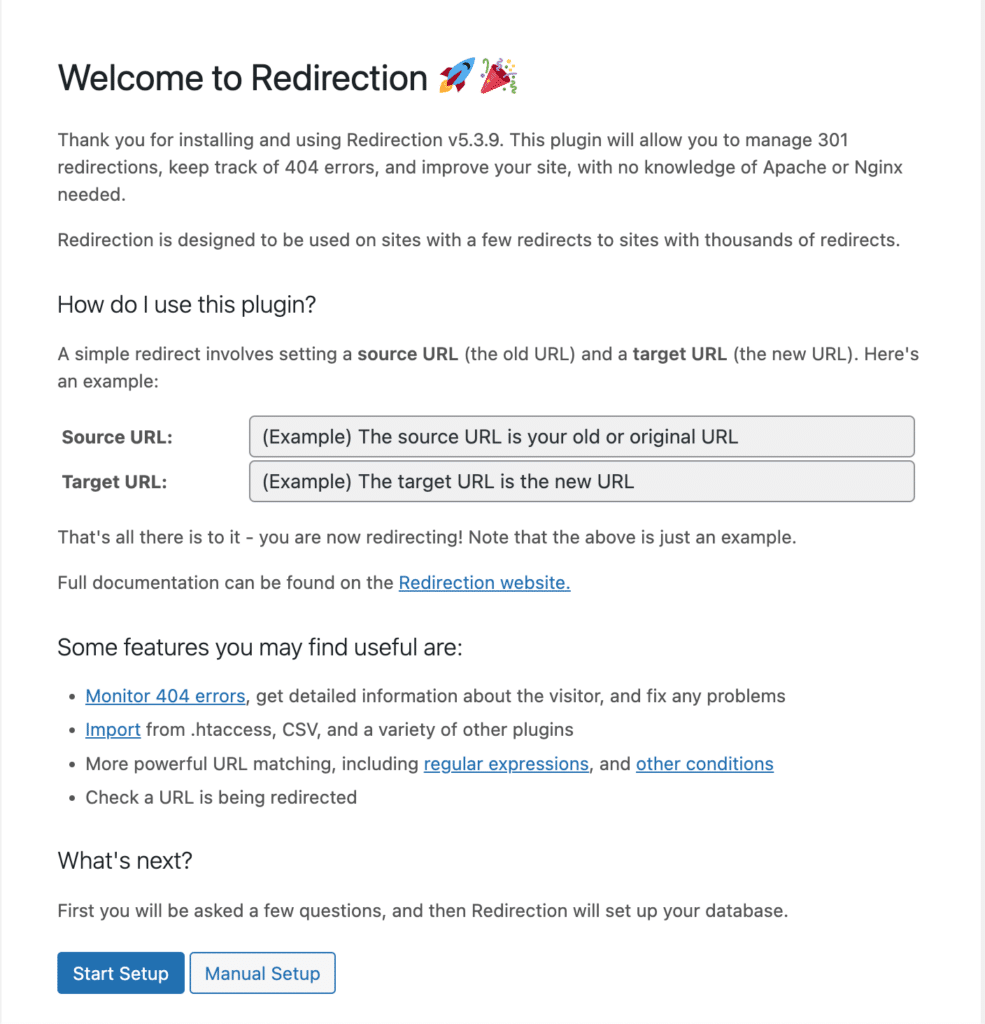Click bold 'source URL' text in paragraph
Viewport: 985px width, 1024px height.
coord(408,356)
